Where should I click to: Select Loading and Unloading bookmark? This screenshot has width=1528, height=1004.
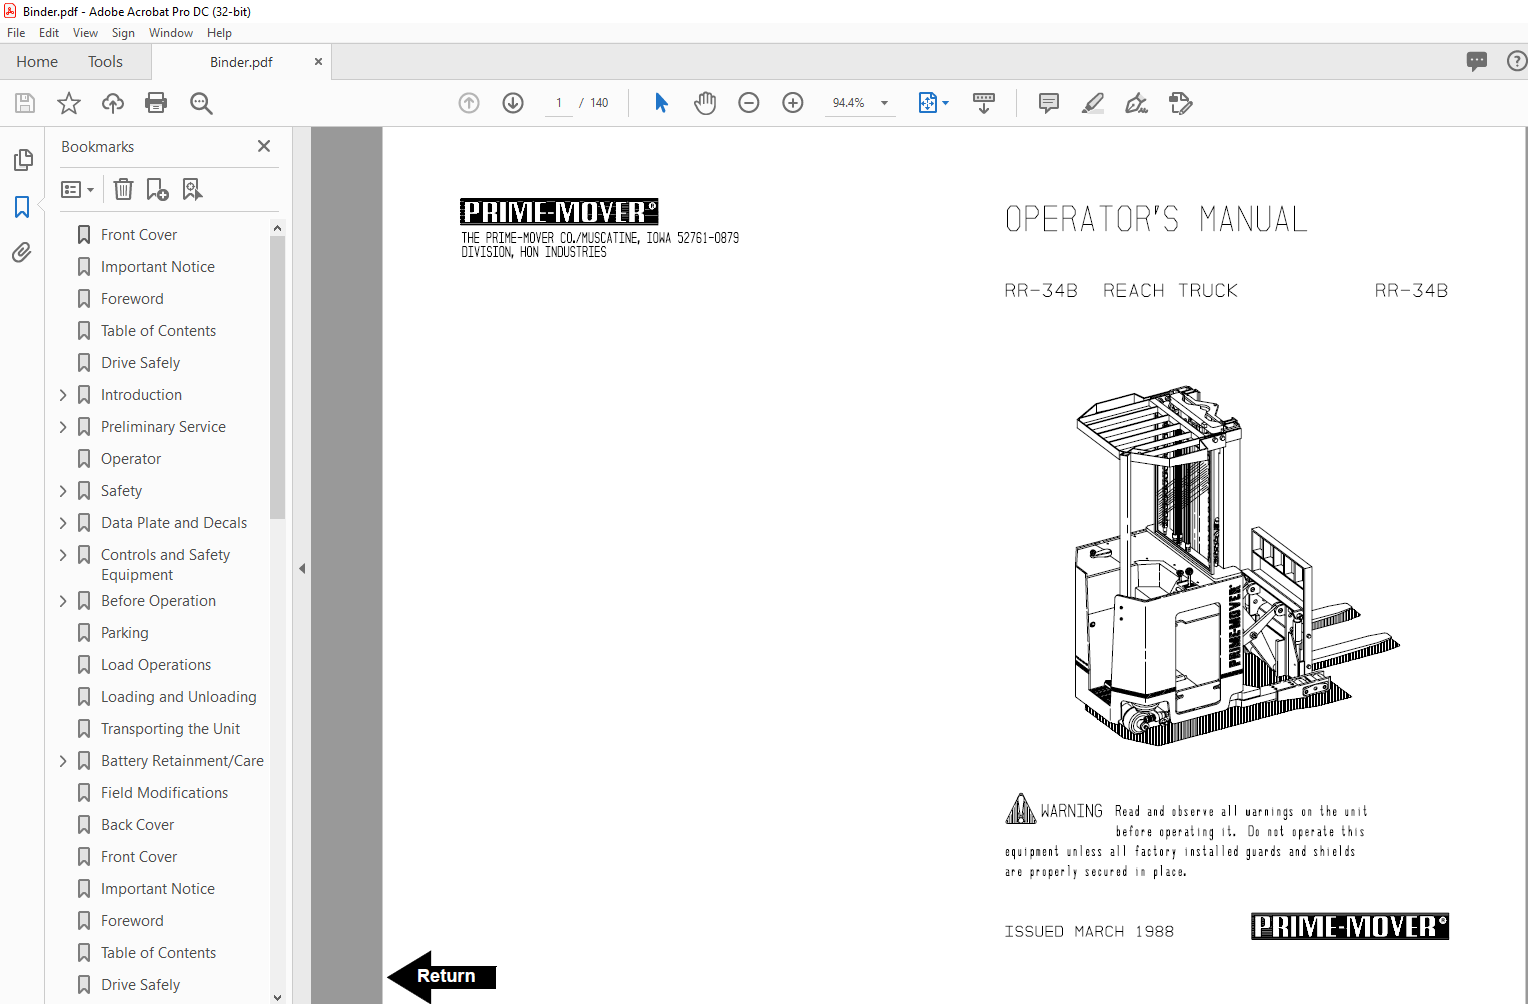click(179, 697)
